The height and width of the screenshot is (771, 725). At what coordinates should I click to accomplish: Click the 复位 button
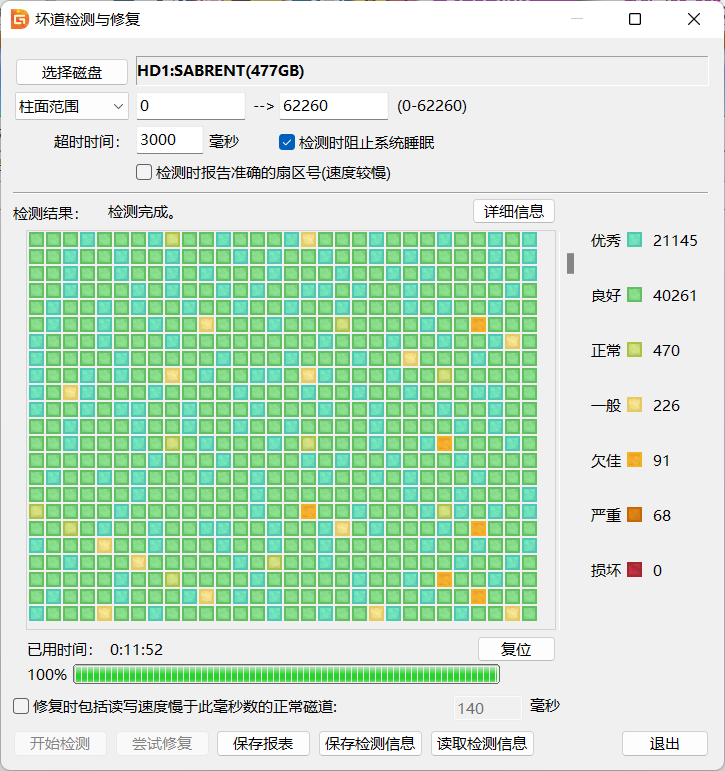pos(516,649)
